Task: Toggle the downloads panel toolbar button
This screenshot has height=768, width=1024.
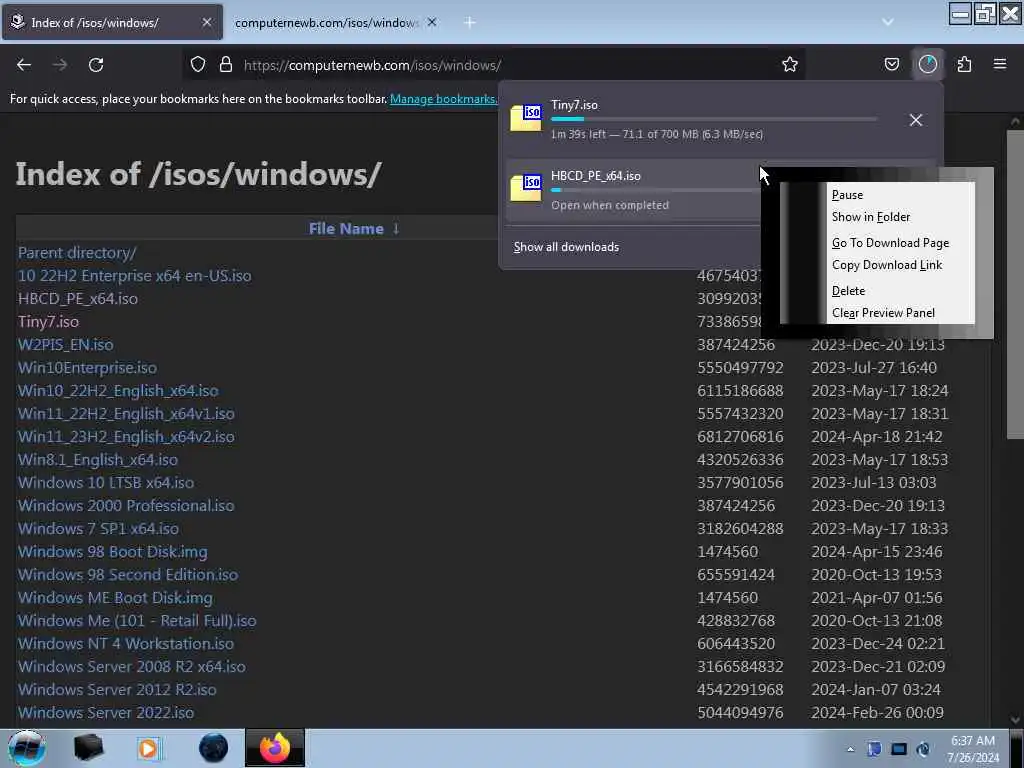Action: [x=927, y=65]
